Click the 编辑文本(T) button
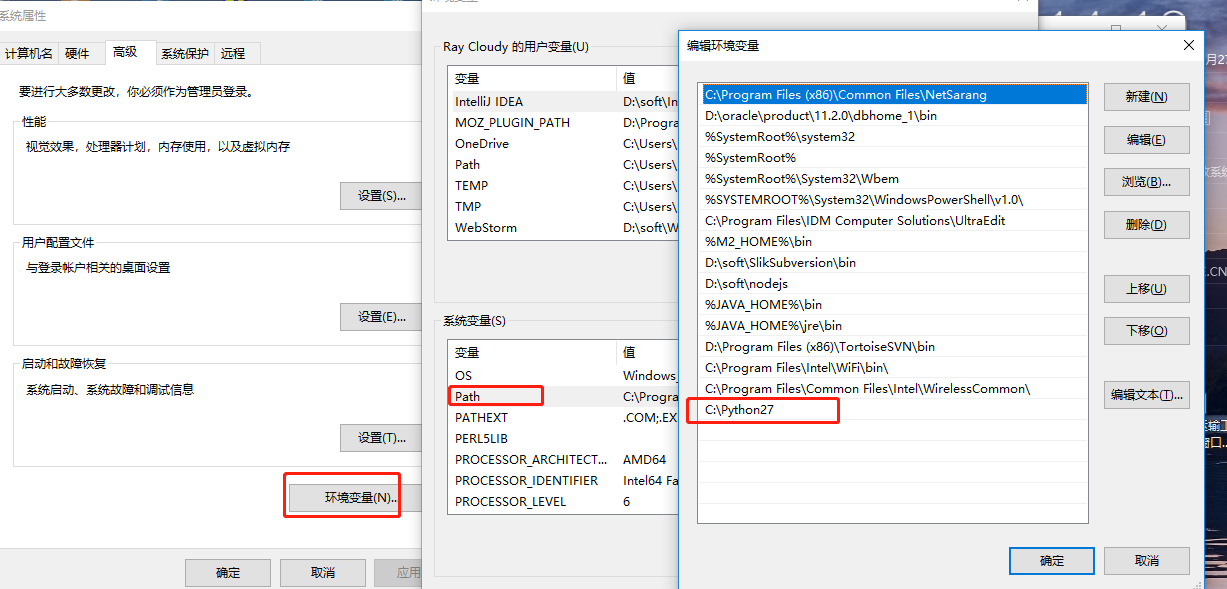The image size is (1227, 589). tap(1146, 394)
